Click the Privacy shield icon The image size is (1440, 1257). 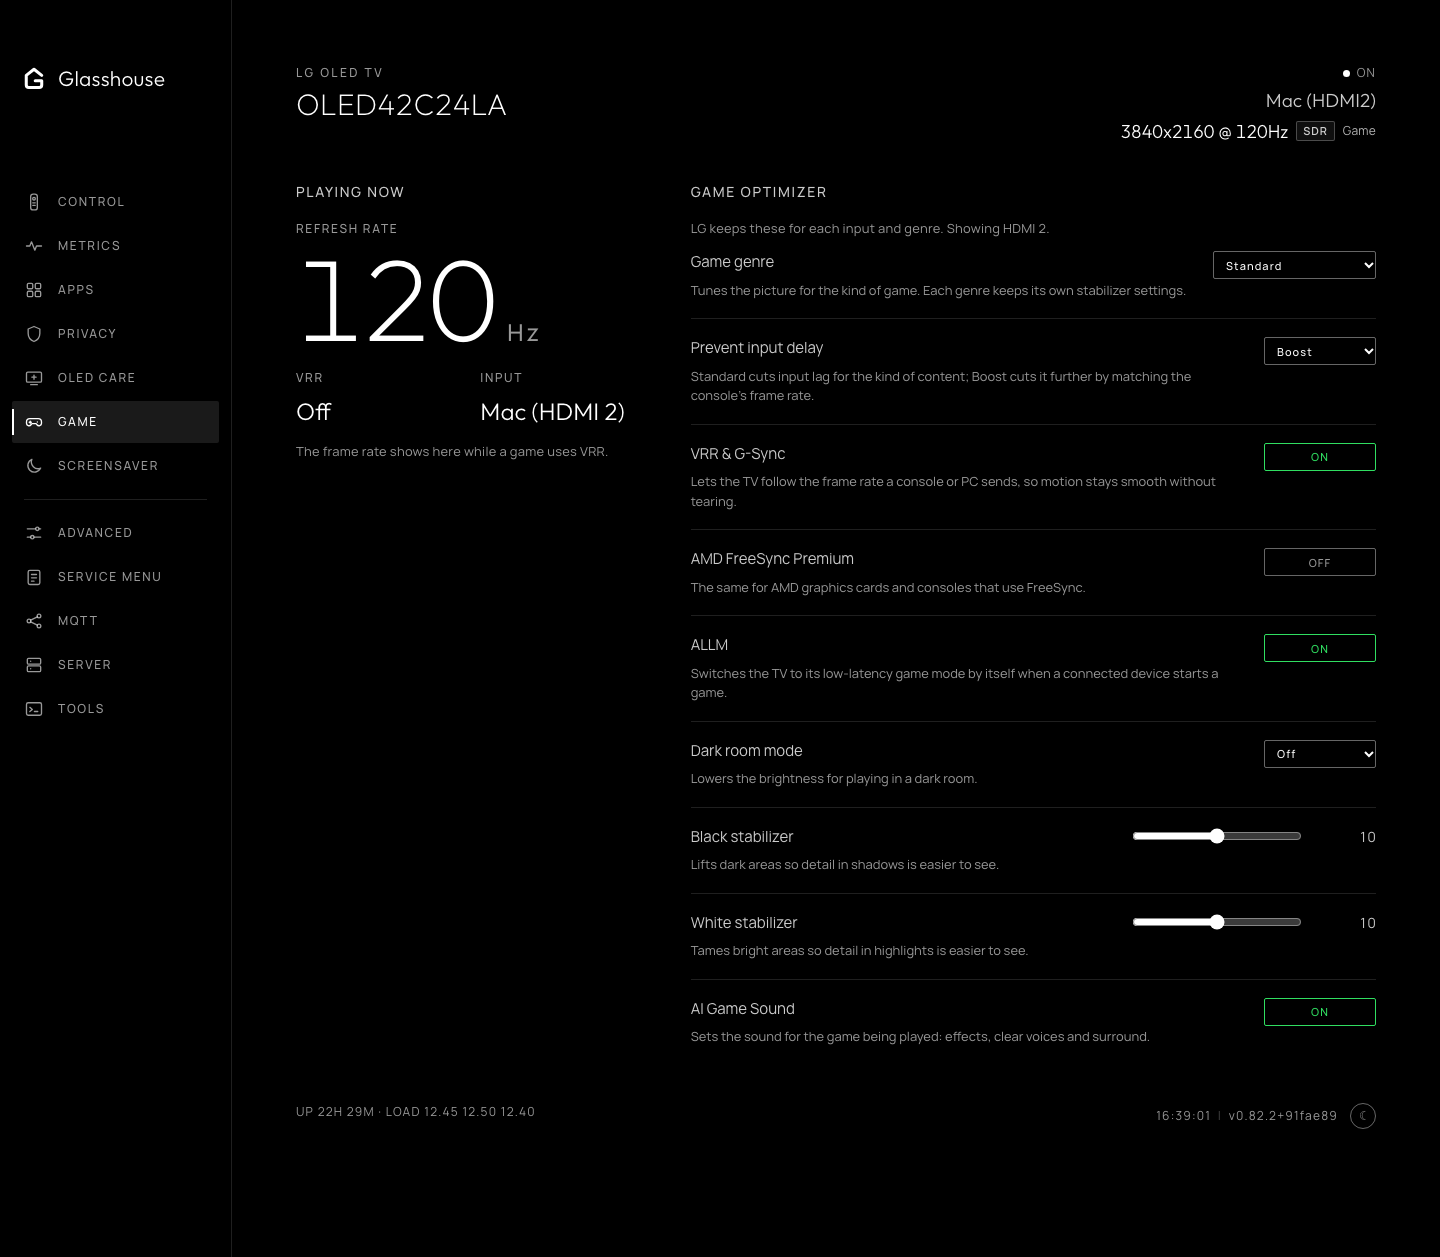[34, 334]
